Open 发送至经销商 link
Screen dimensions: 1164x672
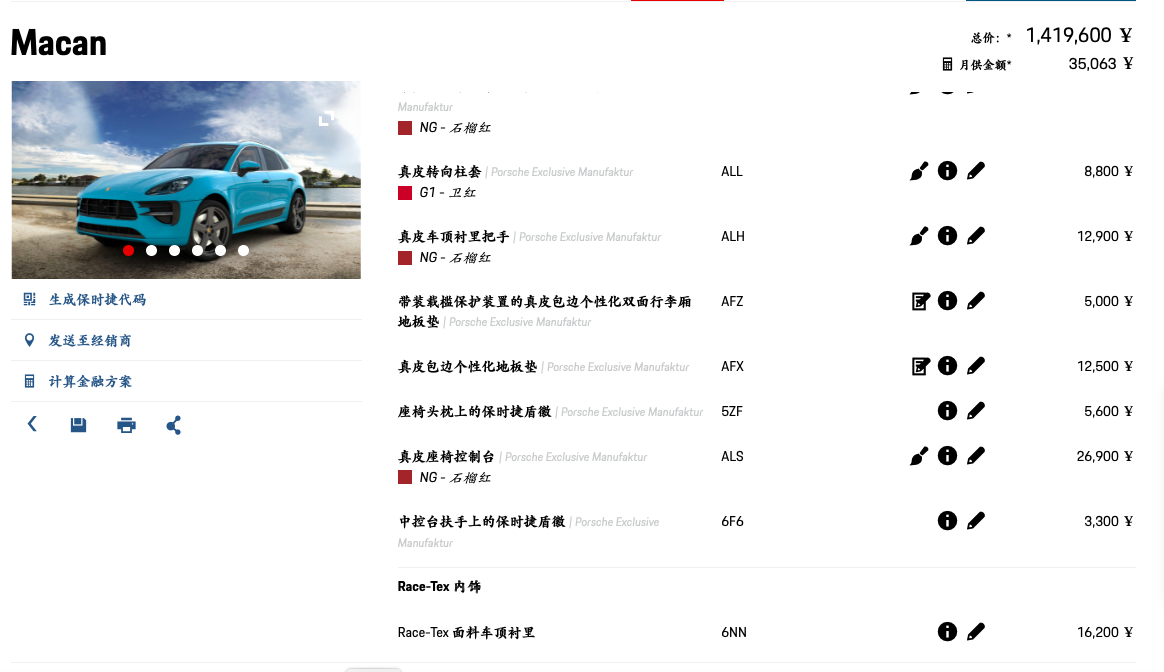coord(90,340)
